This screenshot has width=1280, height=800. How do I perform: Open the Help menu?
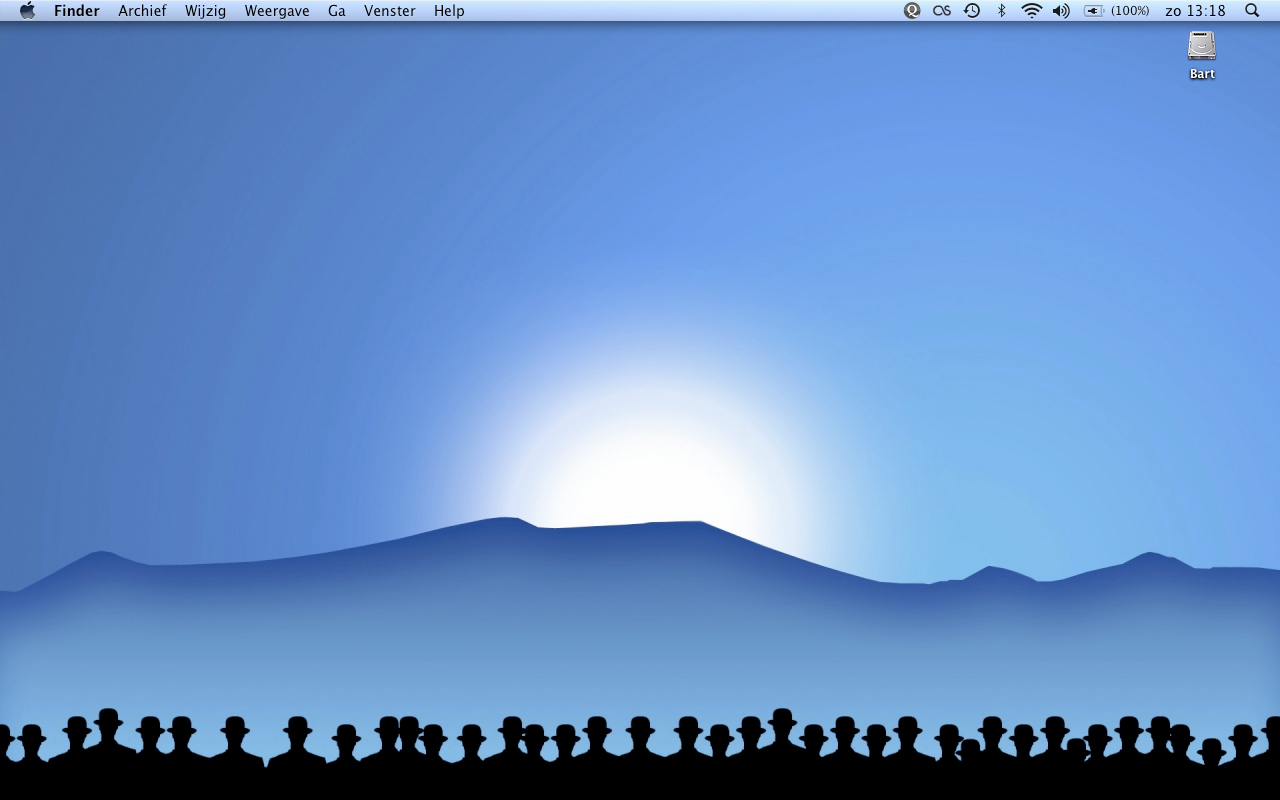[x=449, y=11]
